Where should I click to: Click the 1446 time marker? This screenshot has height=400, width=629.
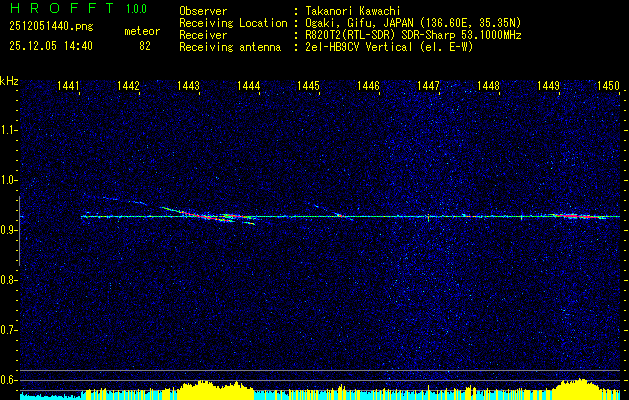[368, 85]
